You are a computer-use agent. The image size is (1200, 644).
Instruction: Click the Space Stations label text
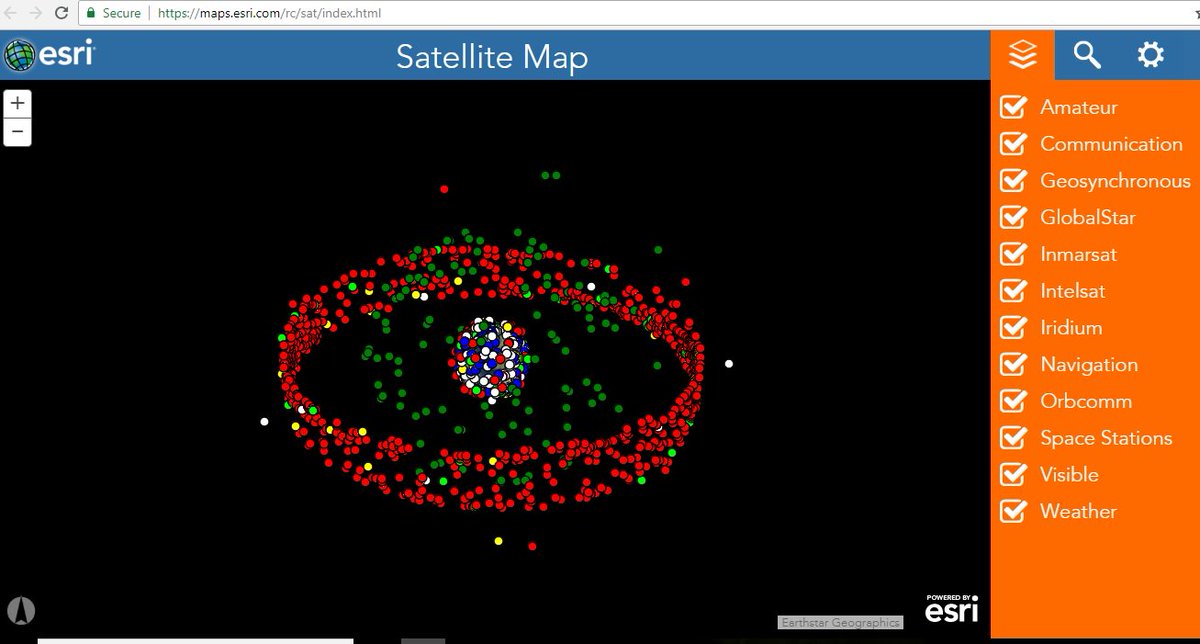click(1106, 438)
